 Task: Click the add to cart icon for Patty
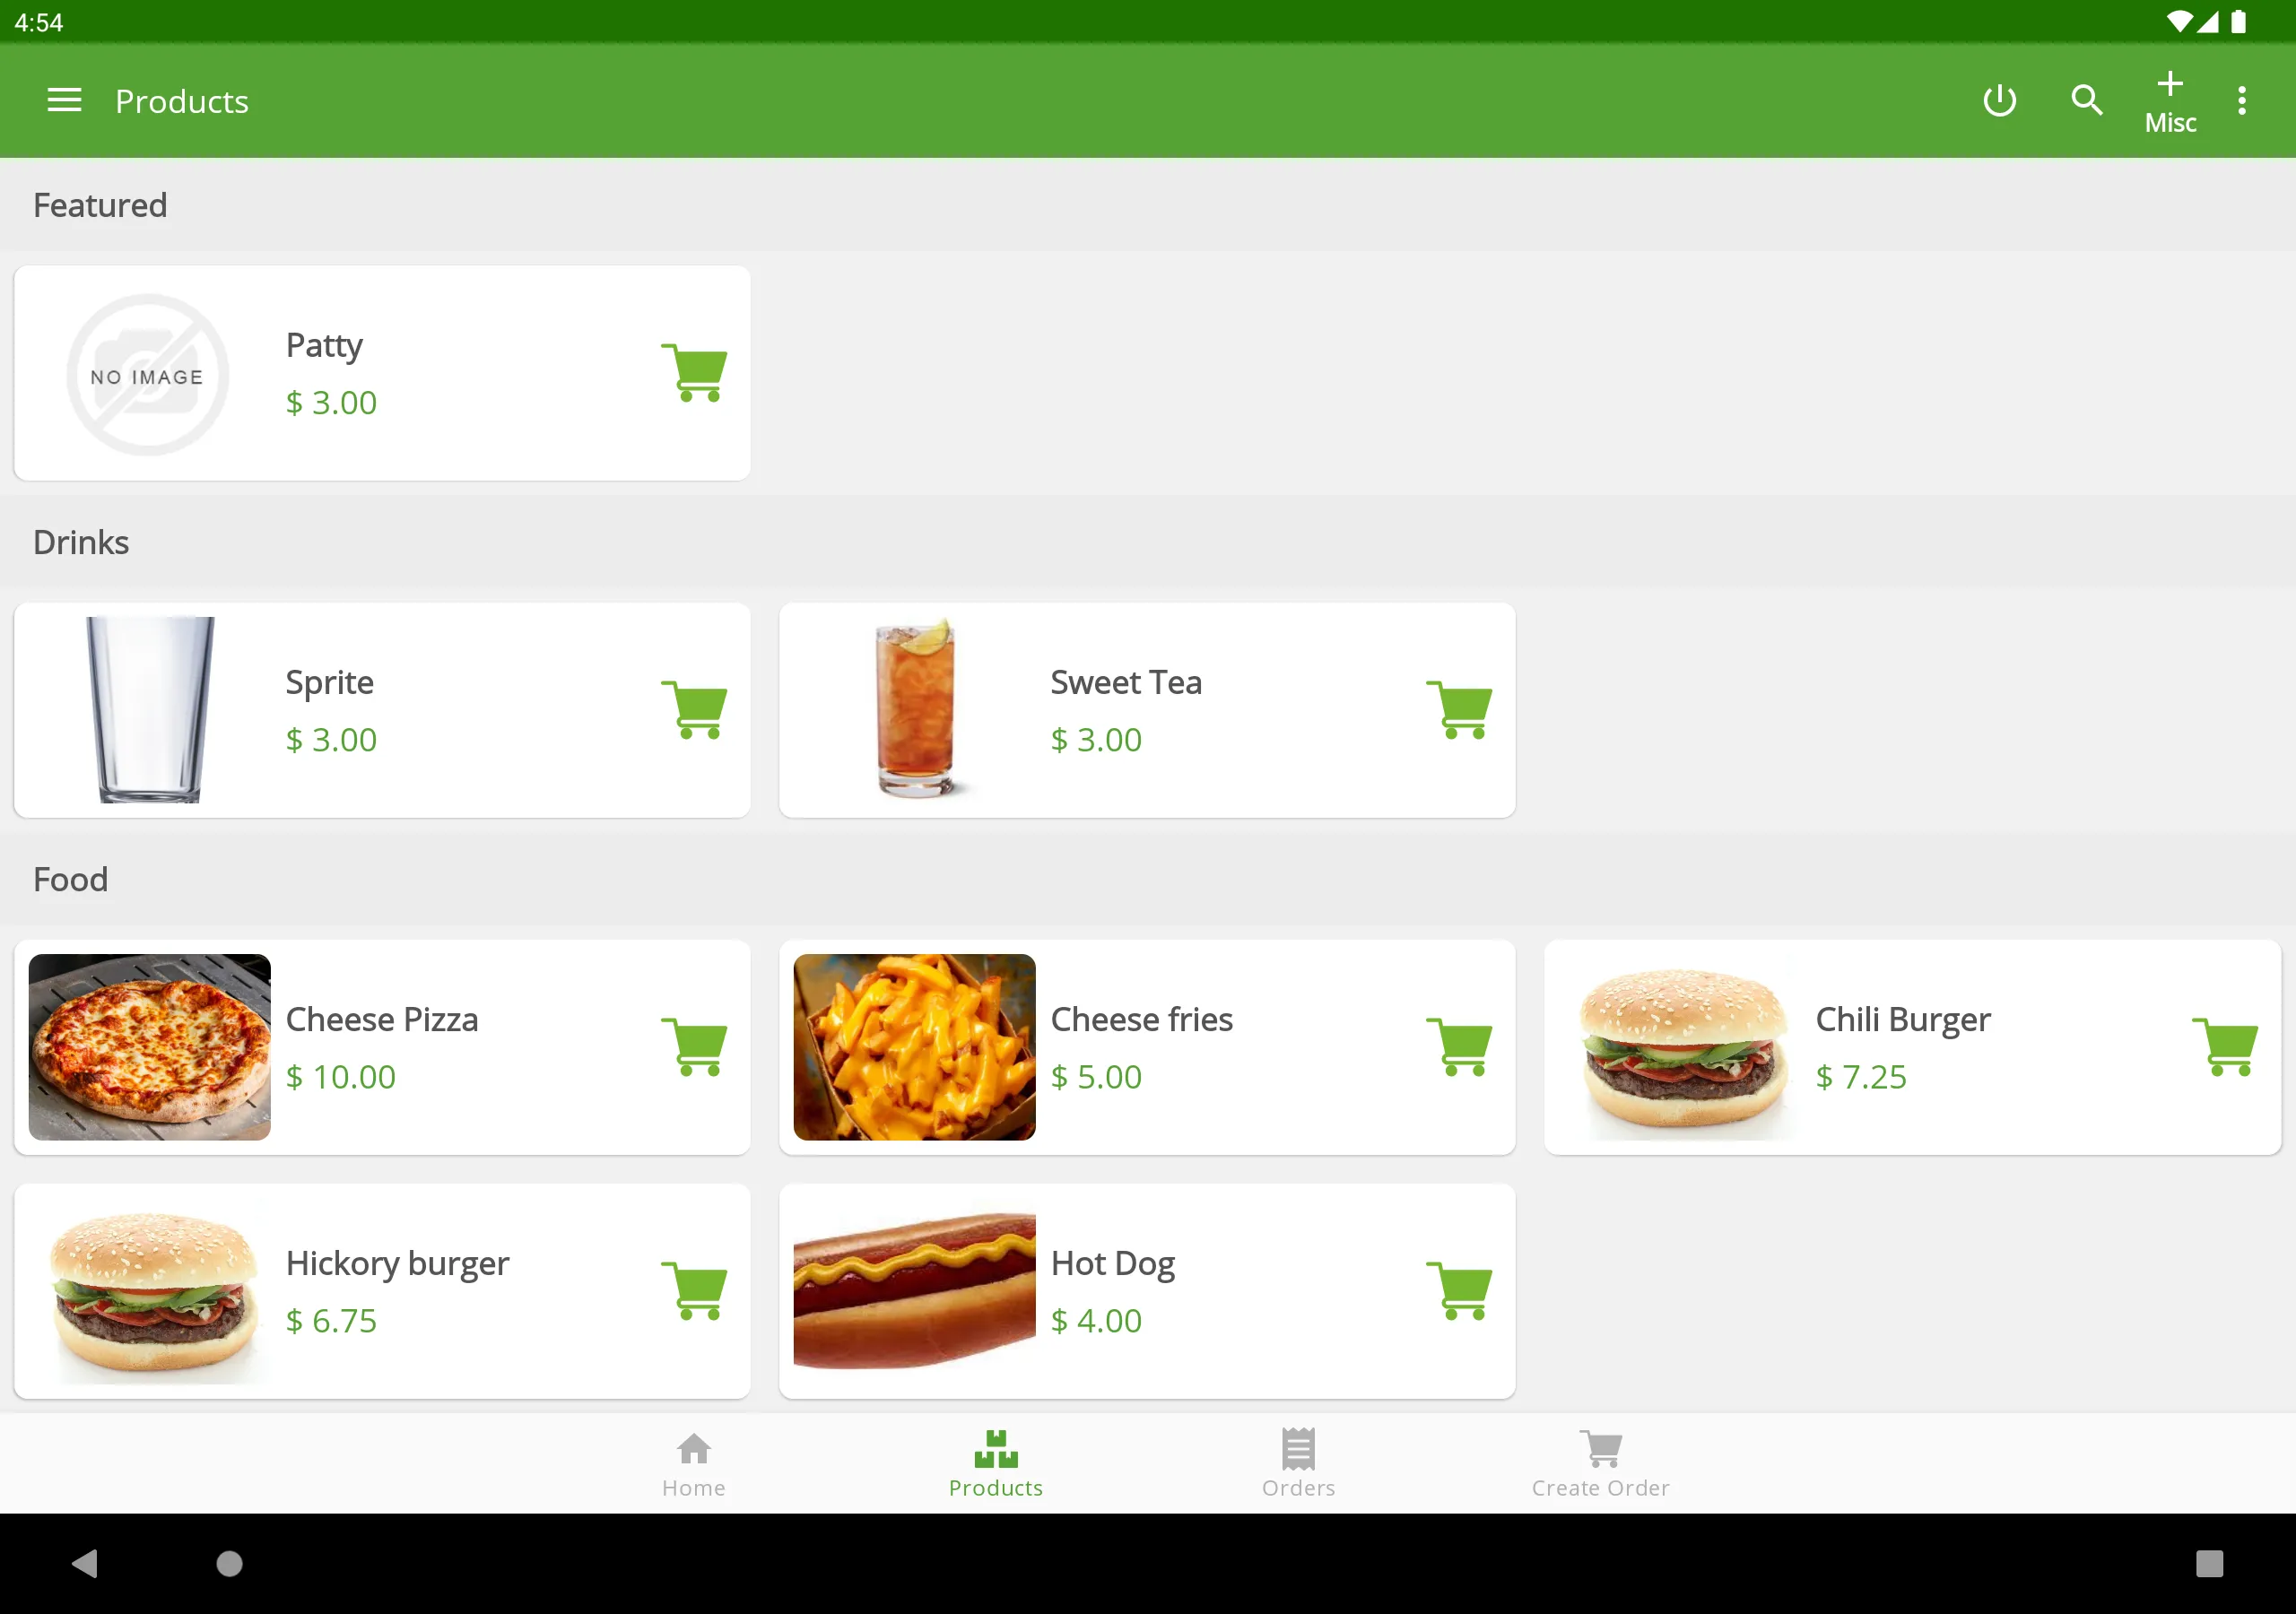click(693, 370)
